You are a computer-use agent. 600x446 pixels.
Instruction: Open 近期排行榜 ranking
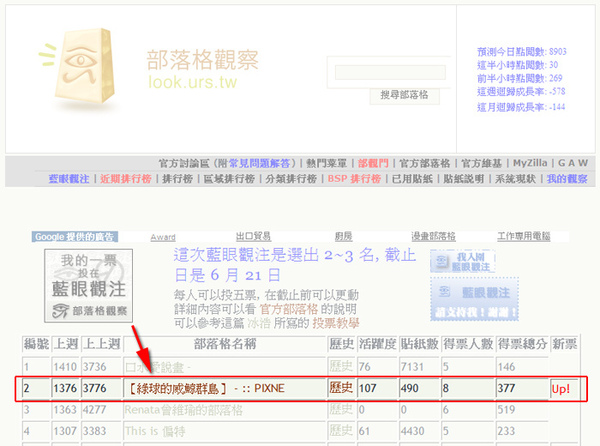click(126, 179)
